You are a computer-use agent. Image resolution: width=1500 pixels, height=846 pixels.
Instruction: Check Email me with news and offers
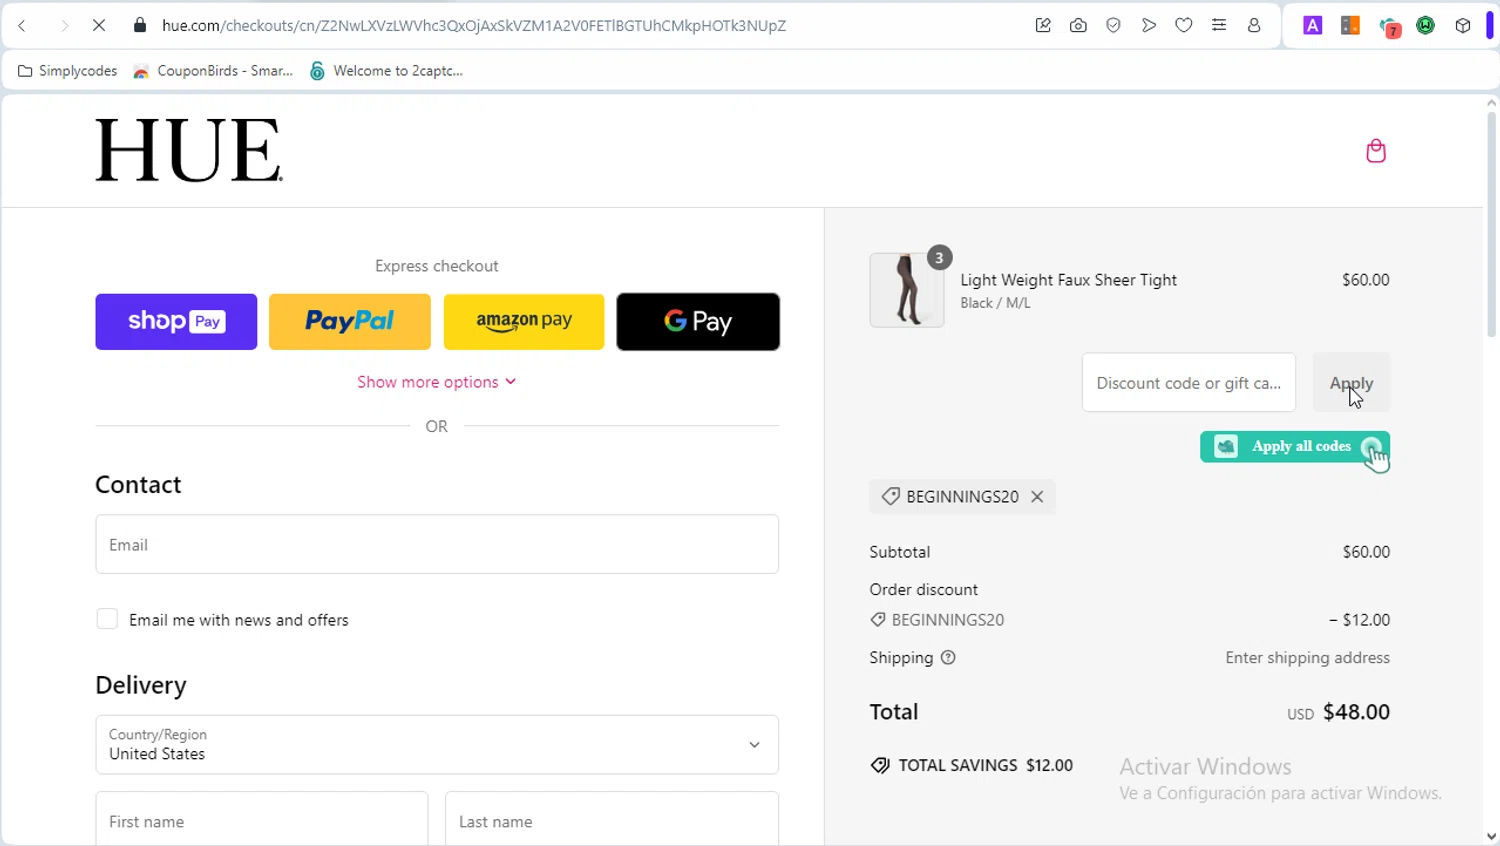[107, 619]
